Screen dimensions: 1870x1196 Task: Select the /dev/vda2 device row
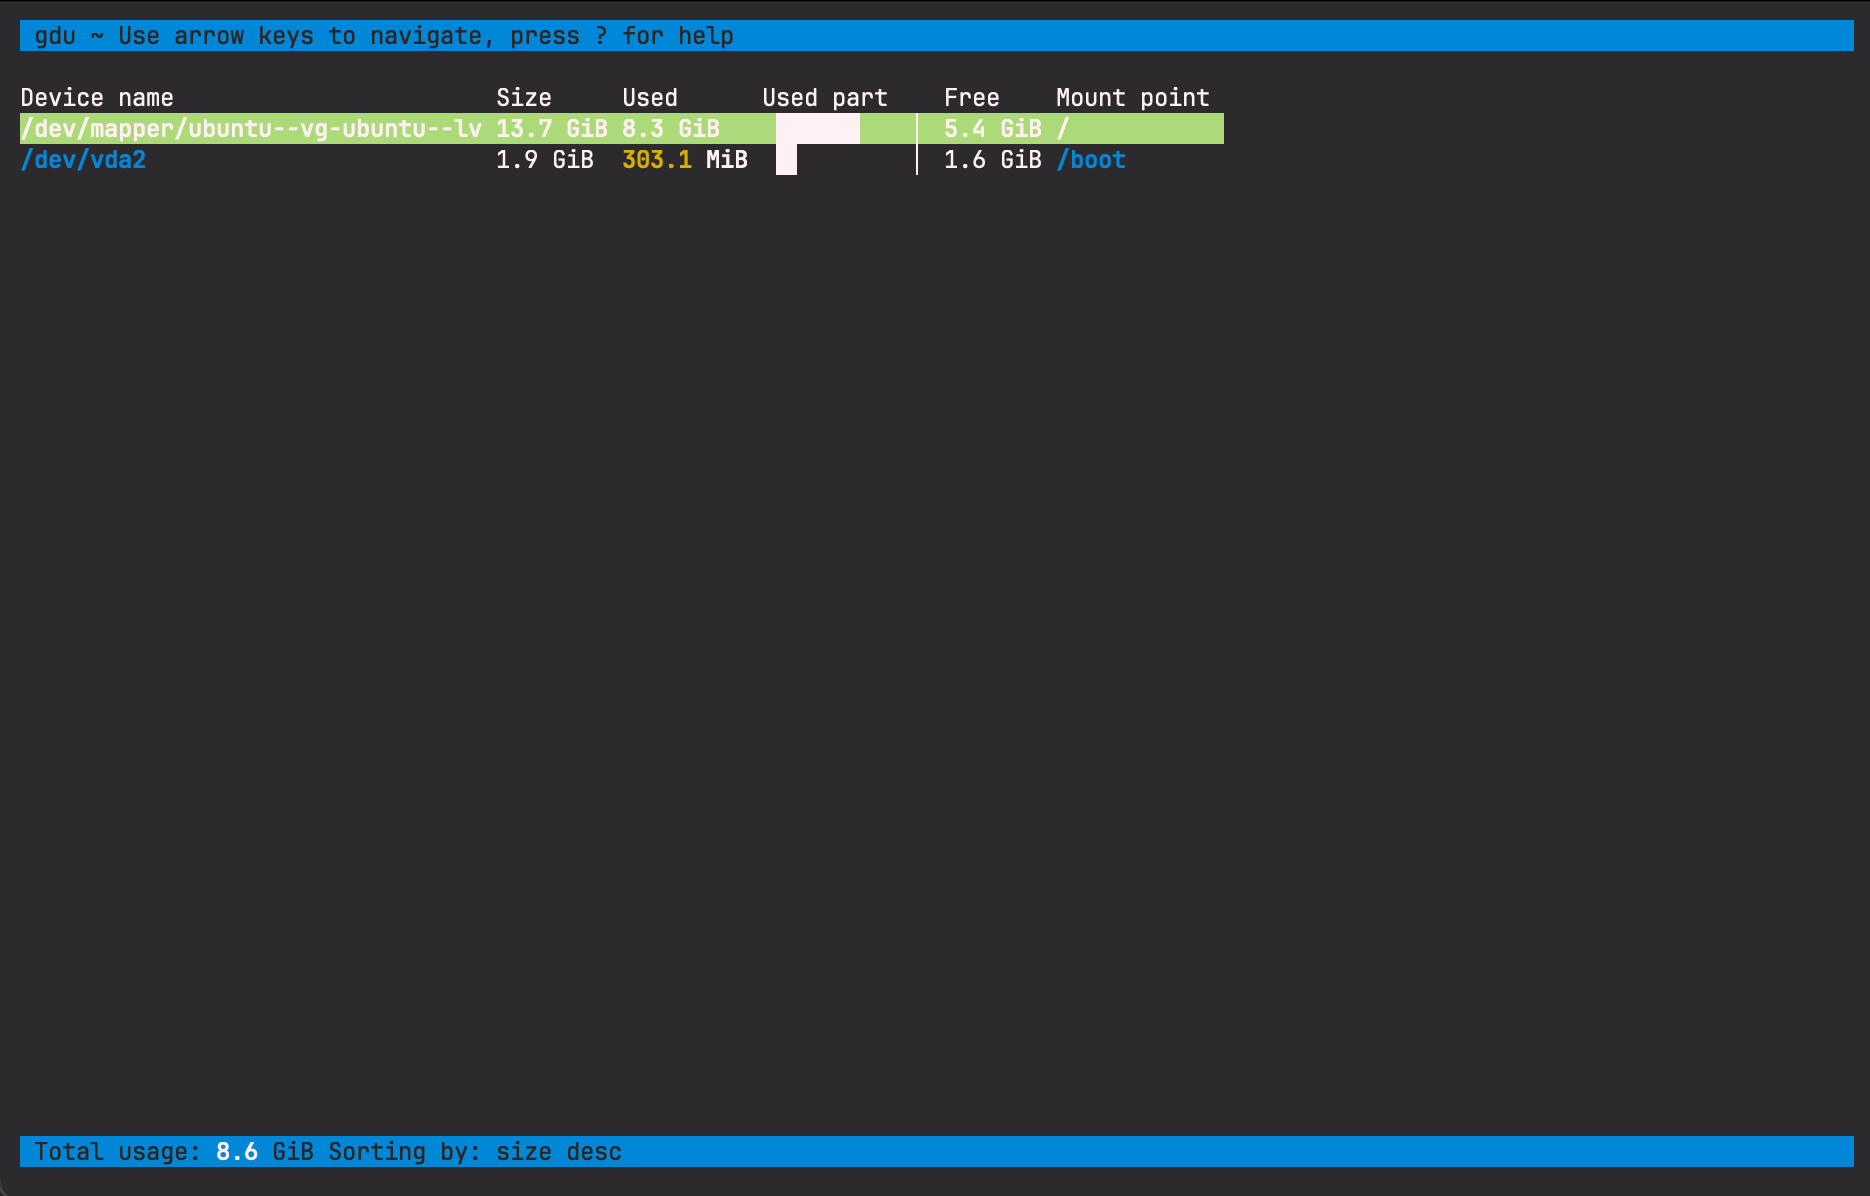tap(85, 159)
